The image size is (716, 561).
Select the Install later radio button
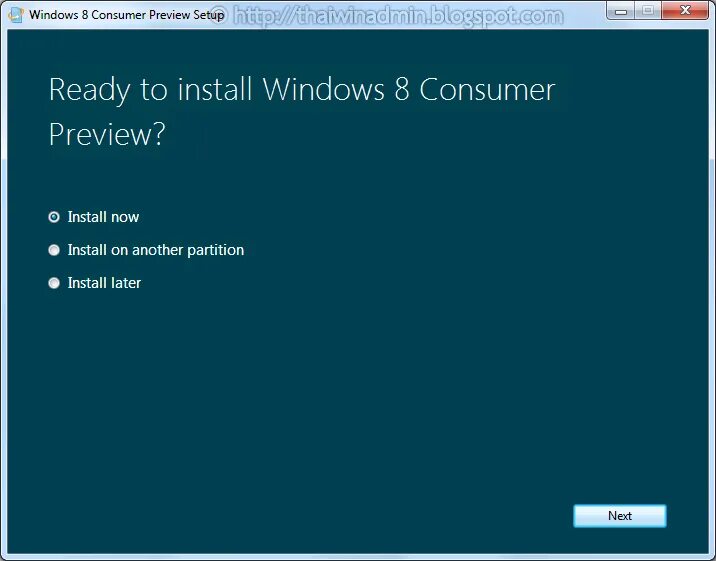coord(54,283)
